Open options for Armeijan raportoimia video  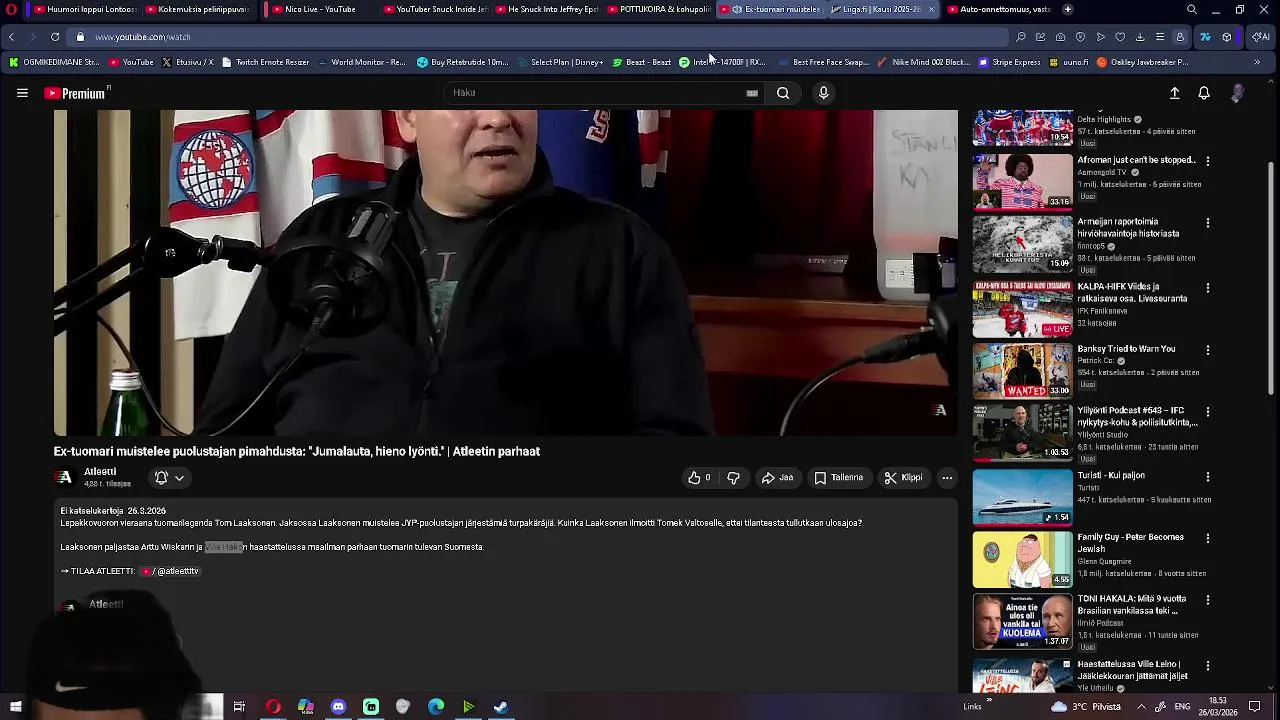tap(1208, 223)
